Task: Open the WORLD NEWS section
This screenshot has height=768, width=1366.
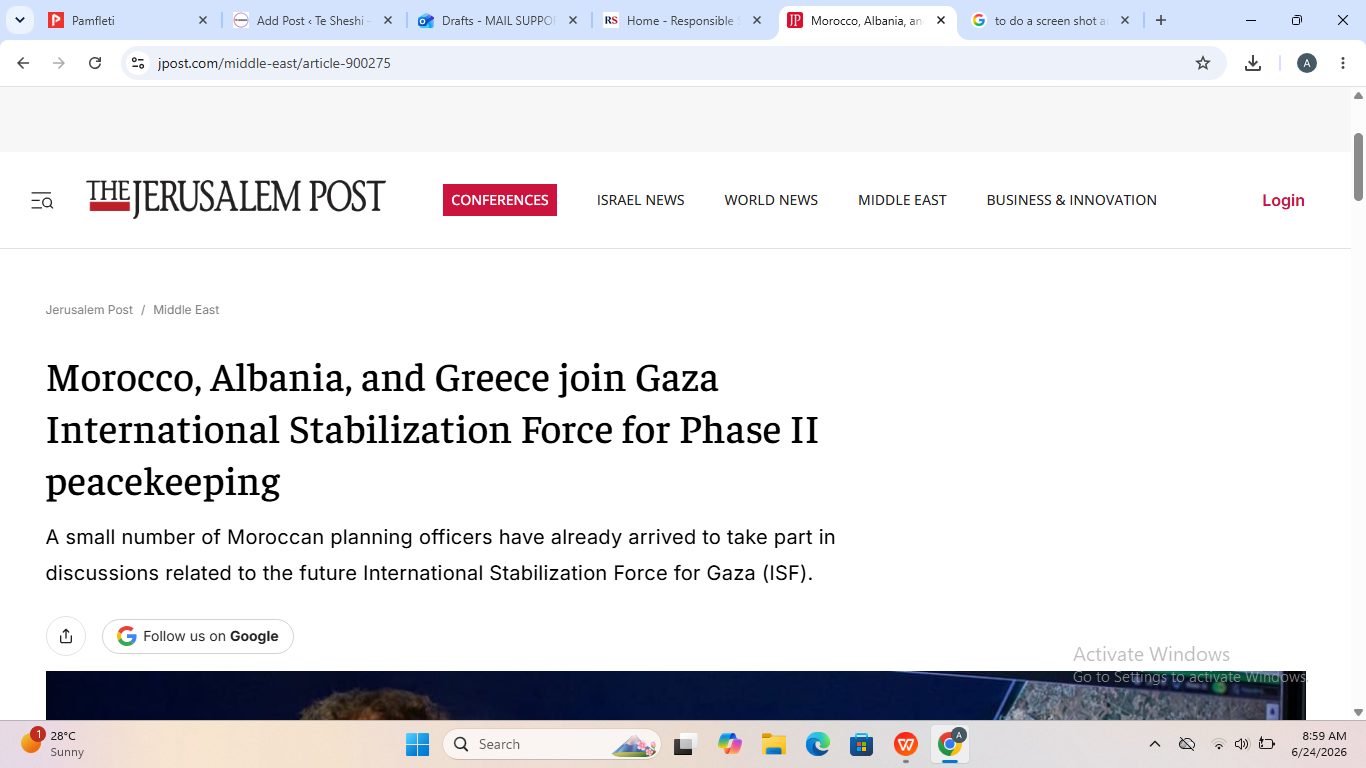Action: click(771, 200)
